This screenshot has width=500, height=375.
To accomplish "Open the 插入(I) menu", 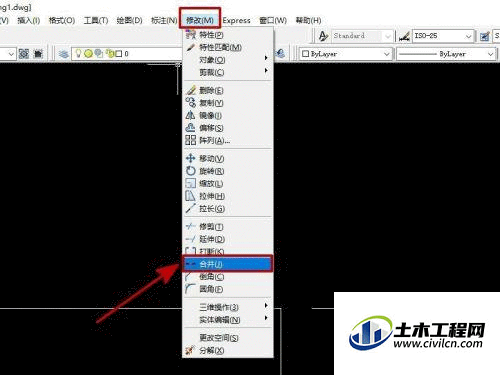I will [x=29, y=20].
